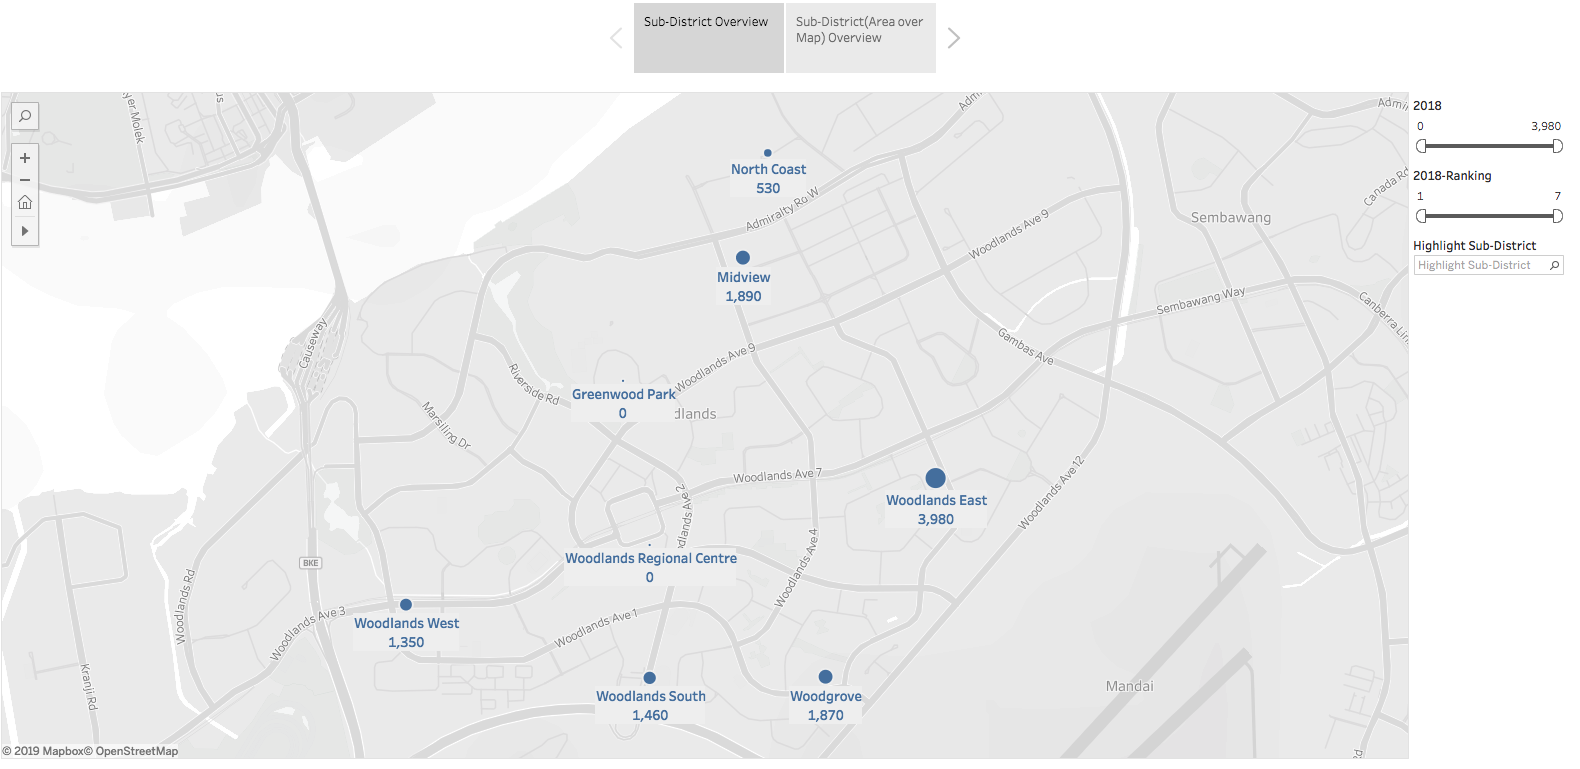Click the 1,460 value under Woodlands South

[x=650, y=715]
